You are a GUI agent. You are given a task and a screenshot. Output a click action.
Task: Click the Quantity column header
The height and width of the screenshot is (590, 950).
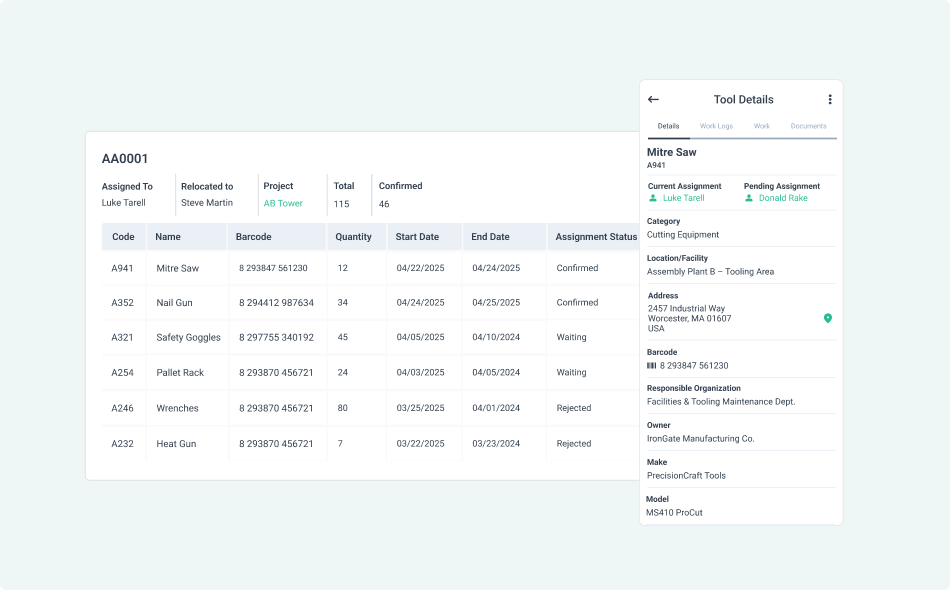pyautogui.click(x=354, y=237)
